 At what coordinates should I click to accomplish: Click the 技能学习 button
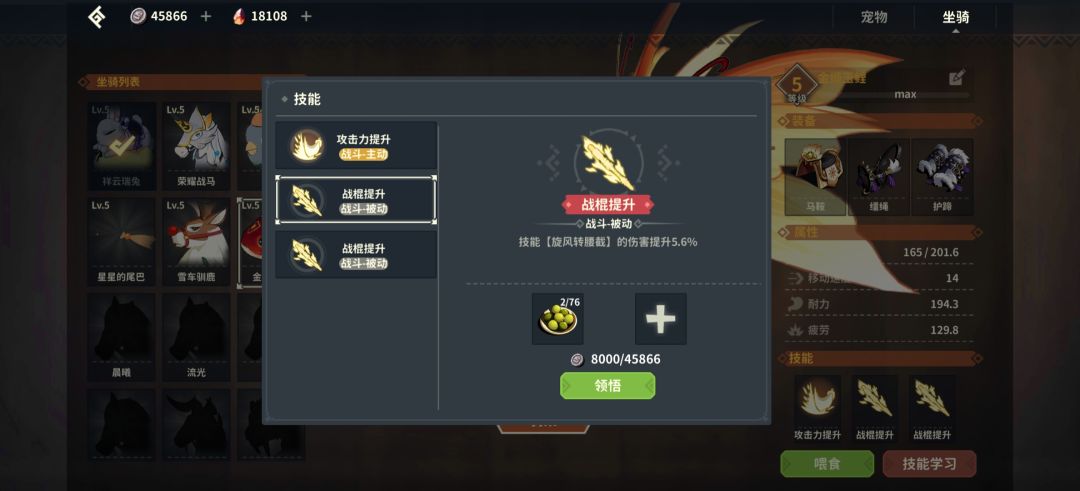coord(929,464)
